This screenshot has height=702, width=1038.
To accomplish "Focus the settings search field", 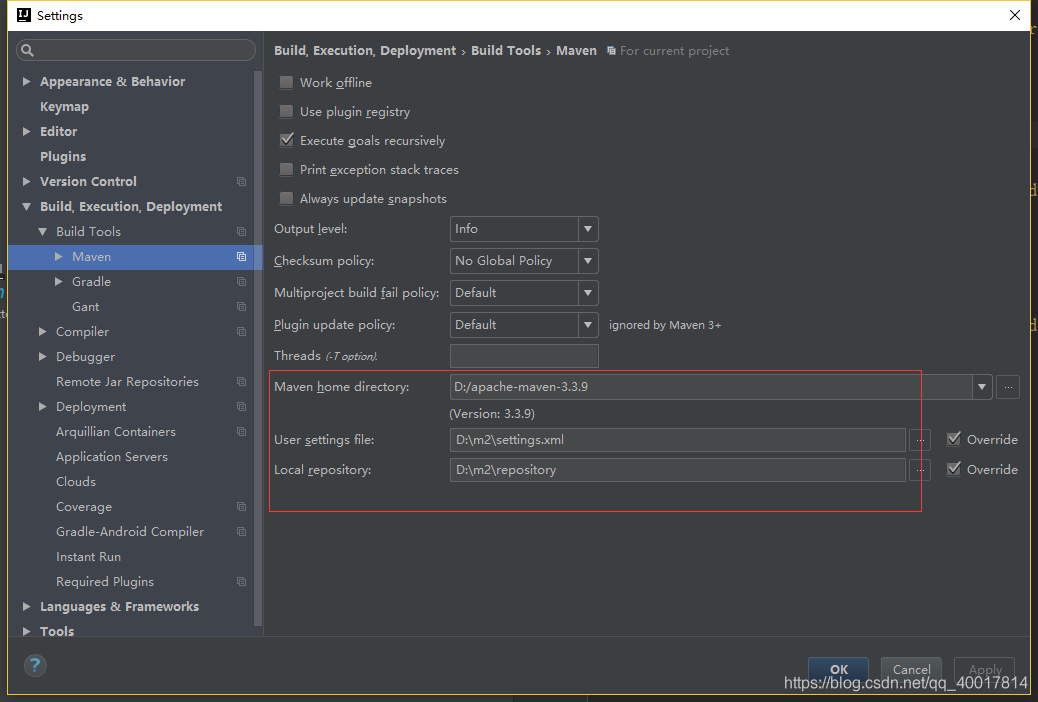I will (136, 50).
